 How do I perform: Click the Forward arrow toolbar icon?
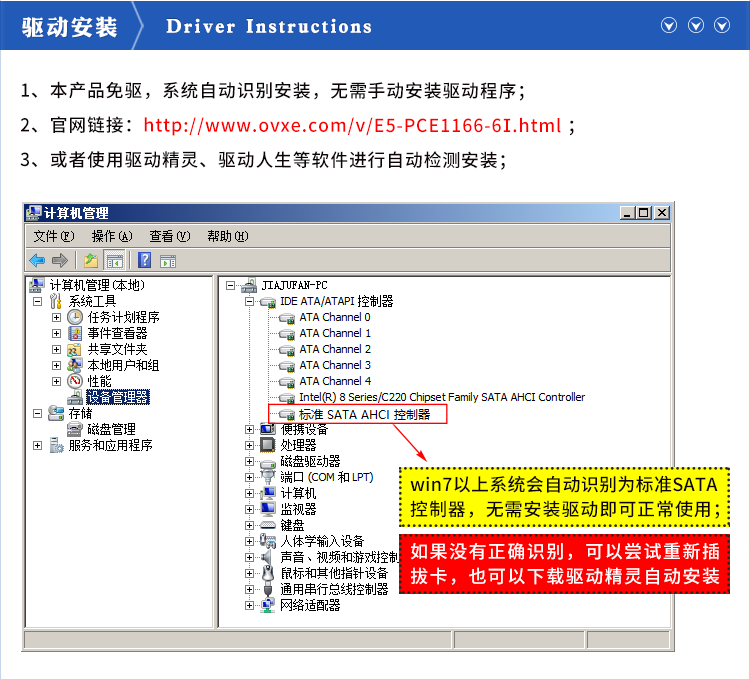tap(59, 261)
